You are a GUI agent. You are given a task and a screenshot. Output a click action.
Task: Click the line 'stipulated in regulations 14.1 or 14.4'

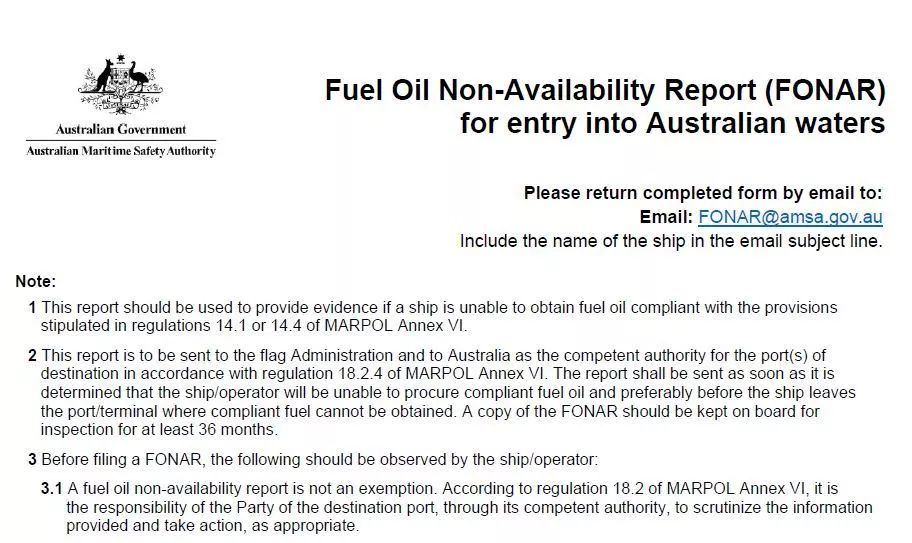tap(254, 326)
